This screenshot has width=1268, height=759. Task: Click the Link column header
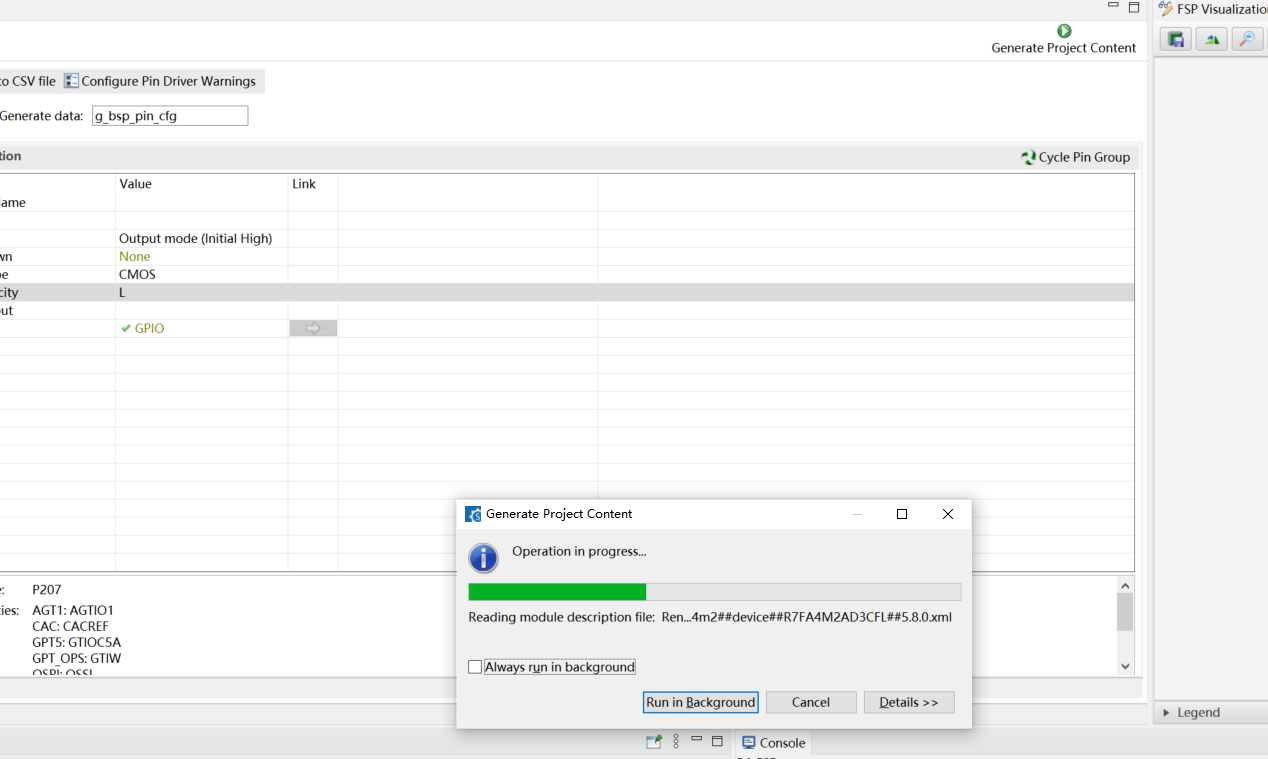(x=304, y=184)
